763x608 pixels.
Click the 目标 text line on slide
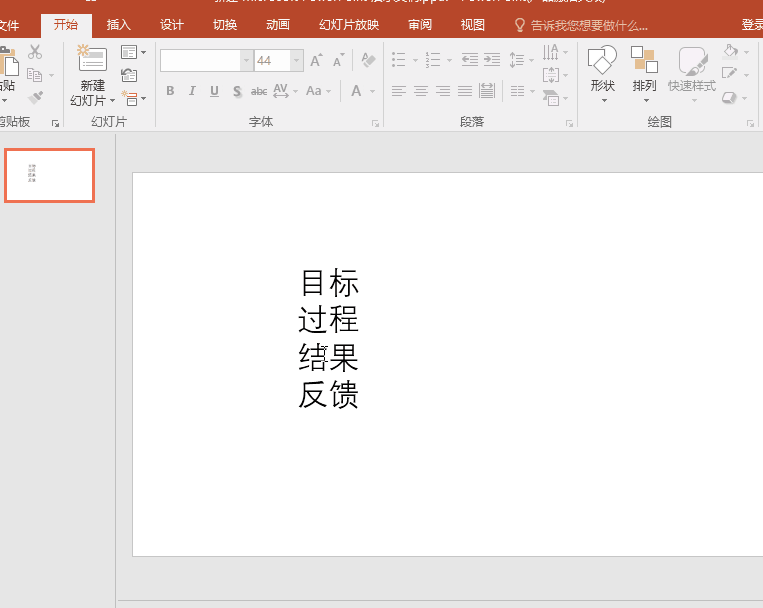pos(329,283)
